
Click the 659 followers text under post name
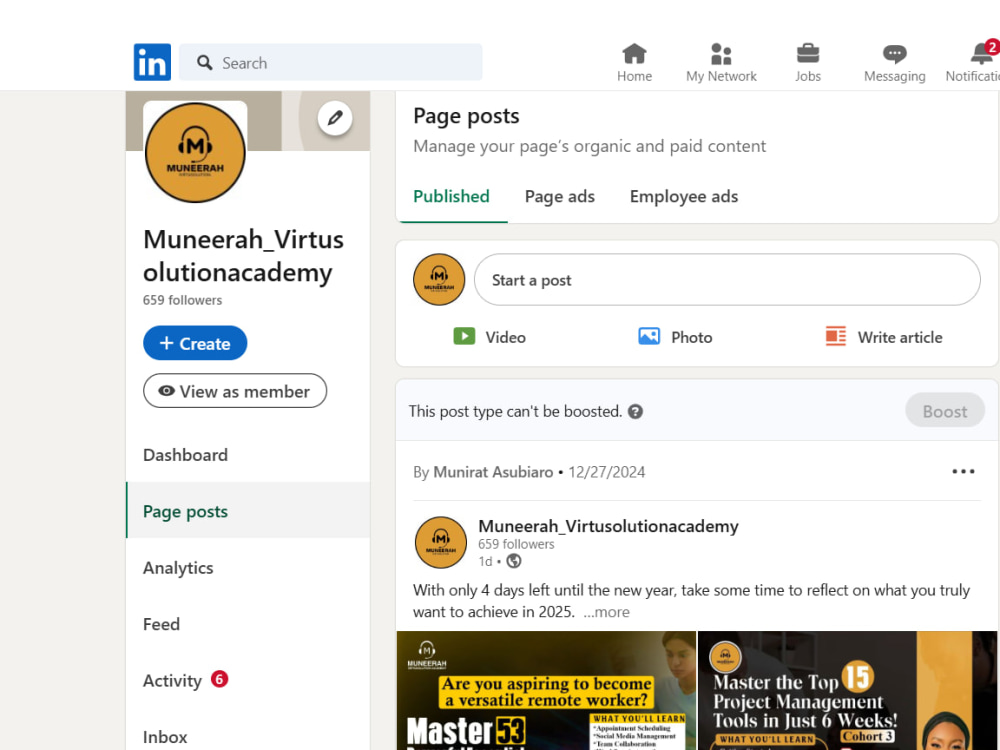[x=516, y=544]
